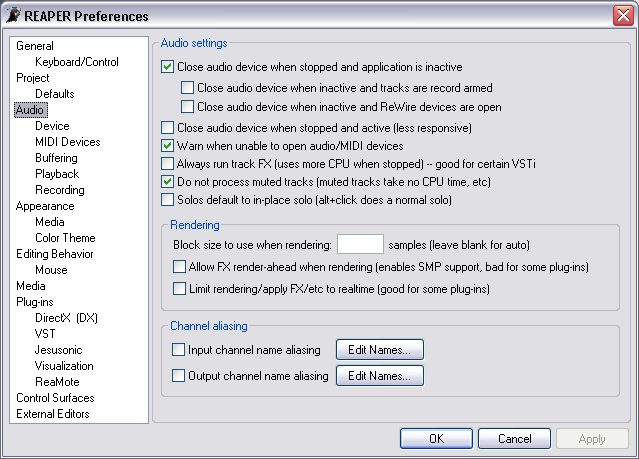The width and height of the screenshot is (639, 459).
Task: Open the VST plug-ins page
Action: coord(45,334)
